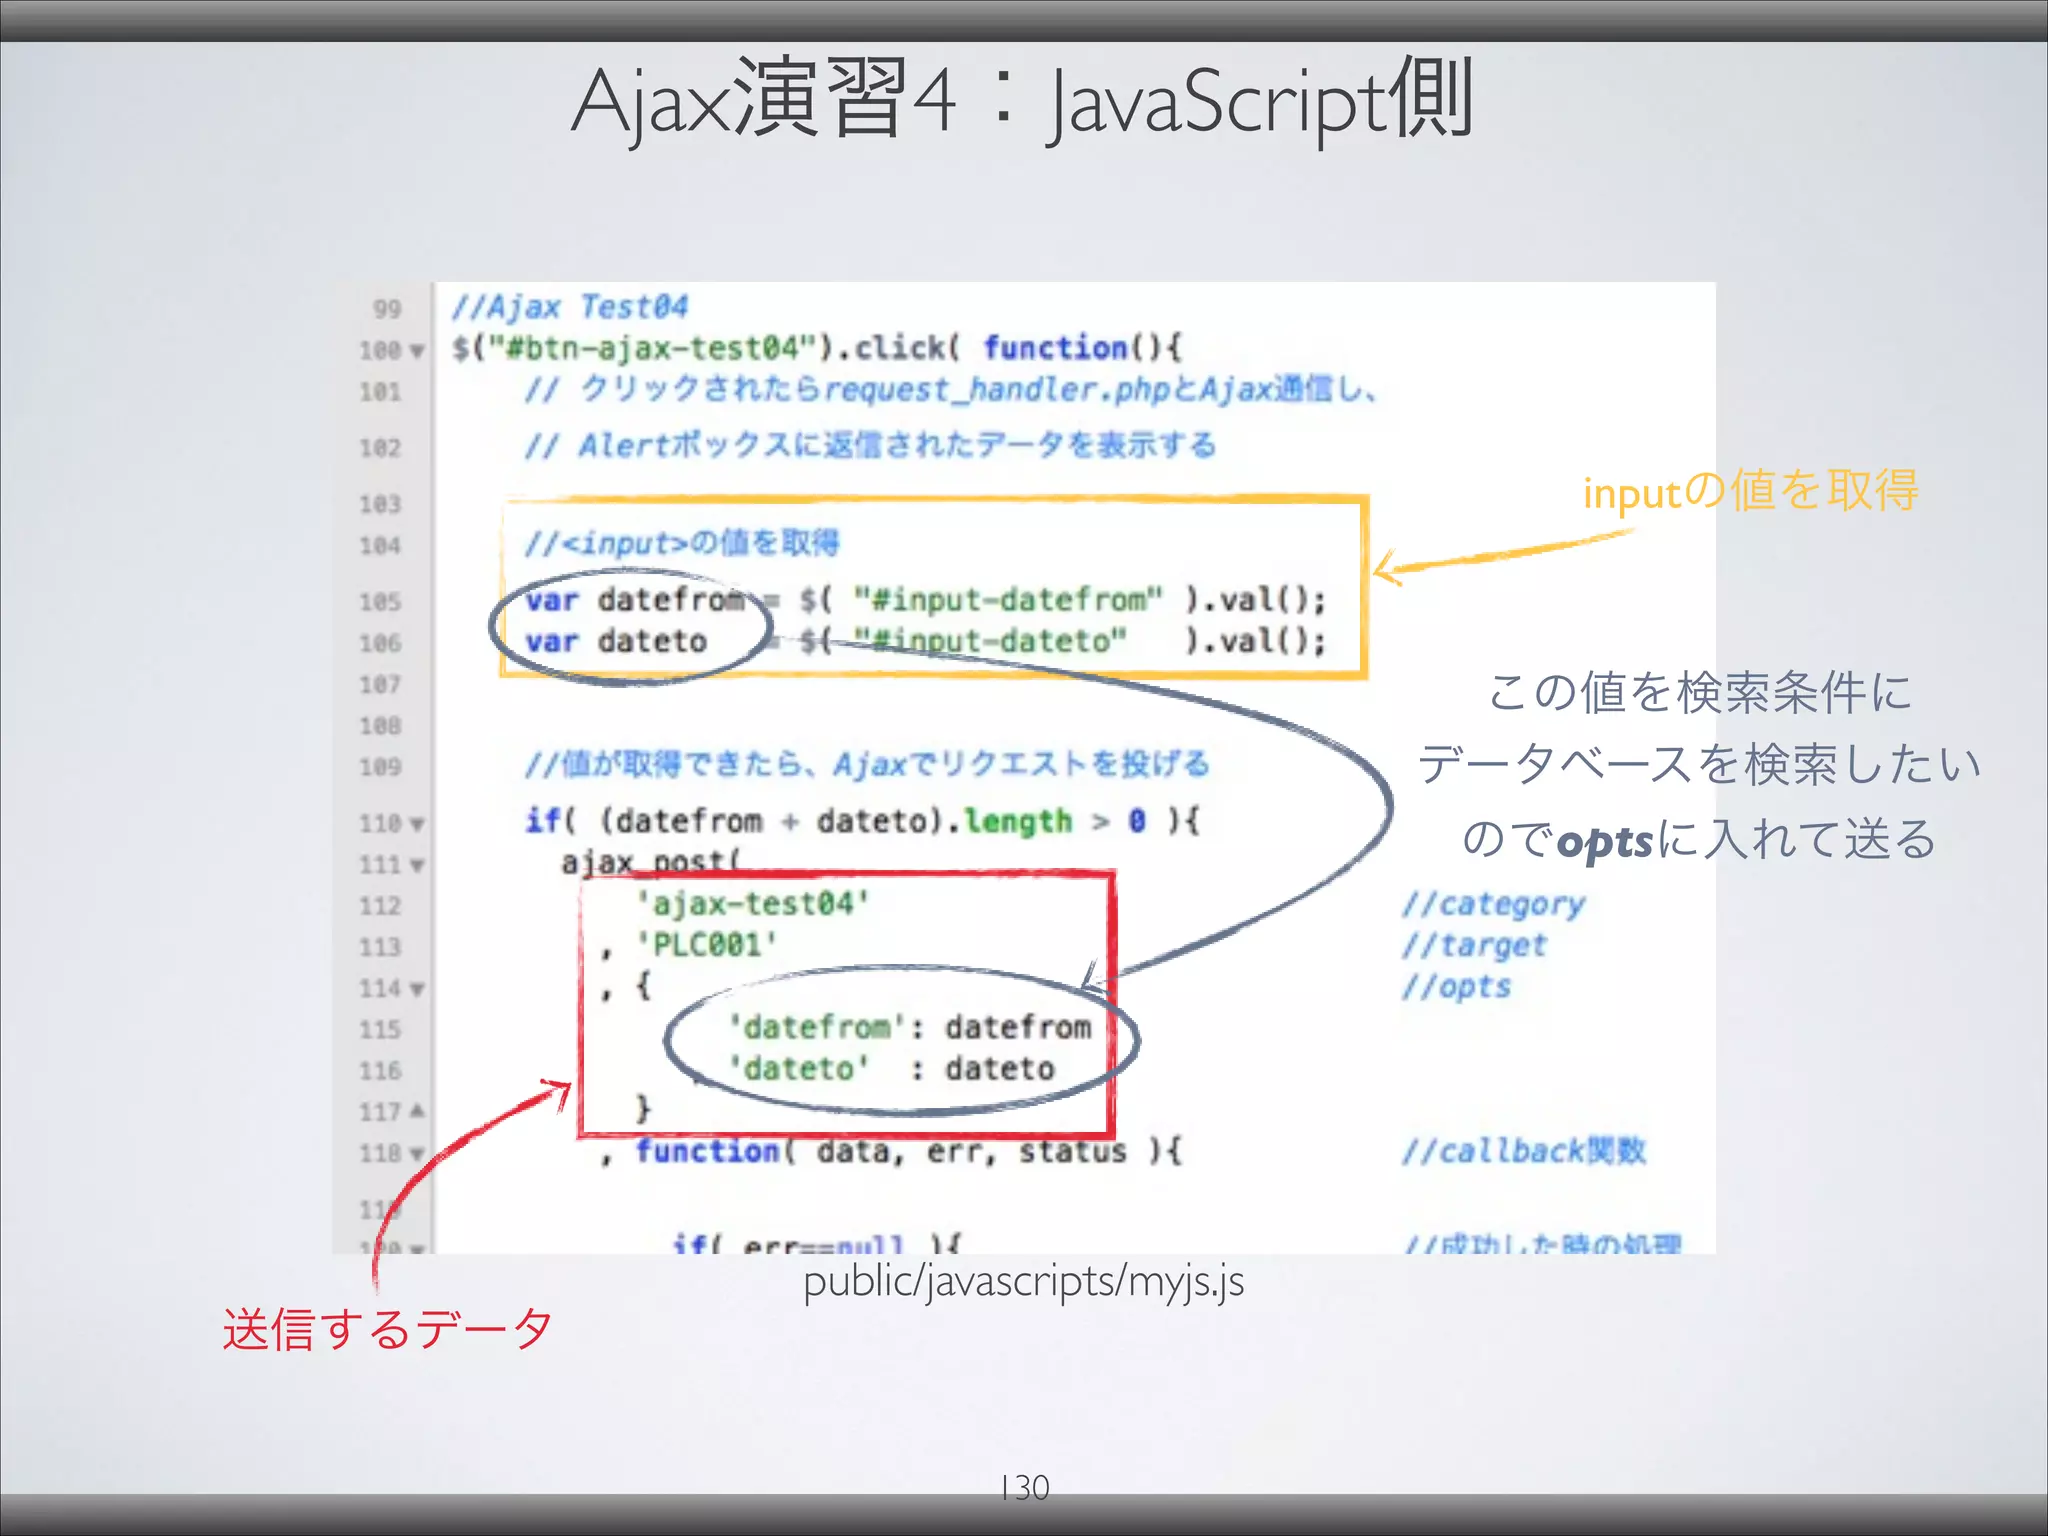Image resolution: width=2048 pixels, height=1536 pixels.
Task: Collapse the fold arrow at line 110
Action: 417,825
